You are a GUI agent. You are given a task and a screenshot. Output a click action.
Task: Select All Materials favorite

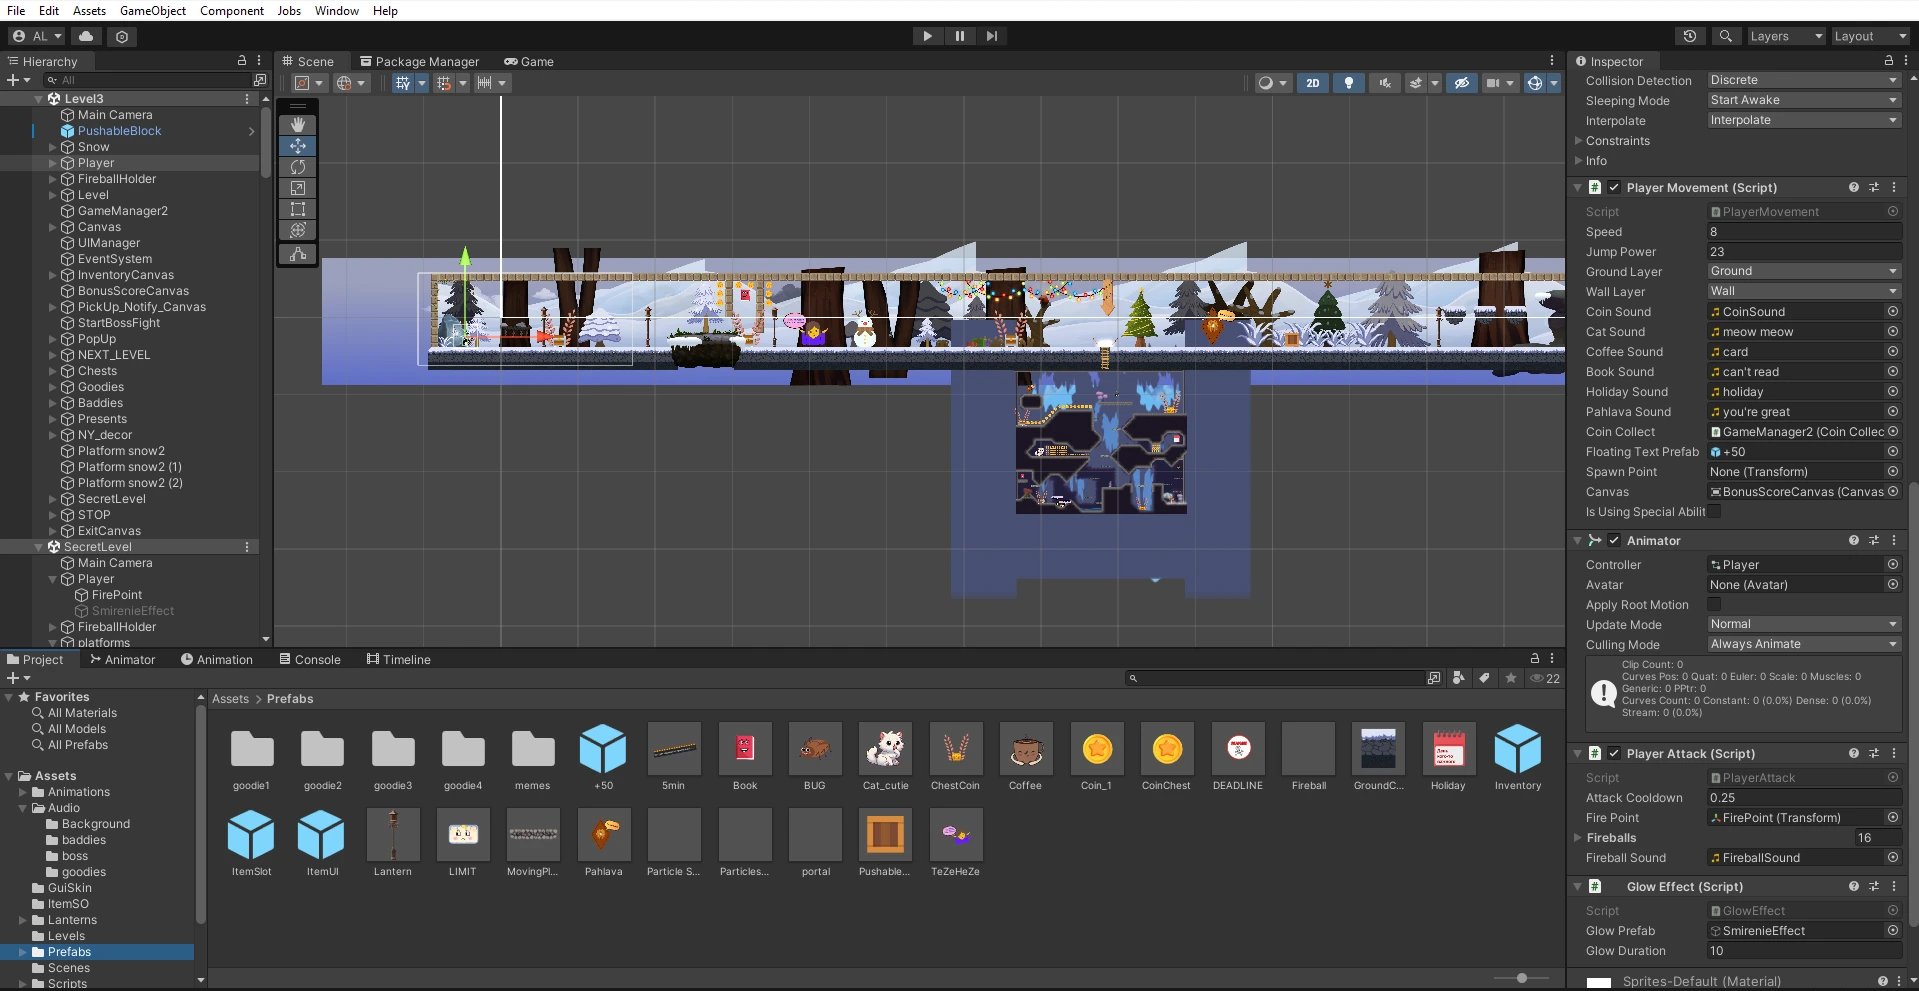click(82, 713)
